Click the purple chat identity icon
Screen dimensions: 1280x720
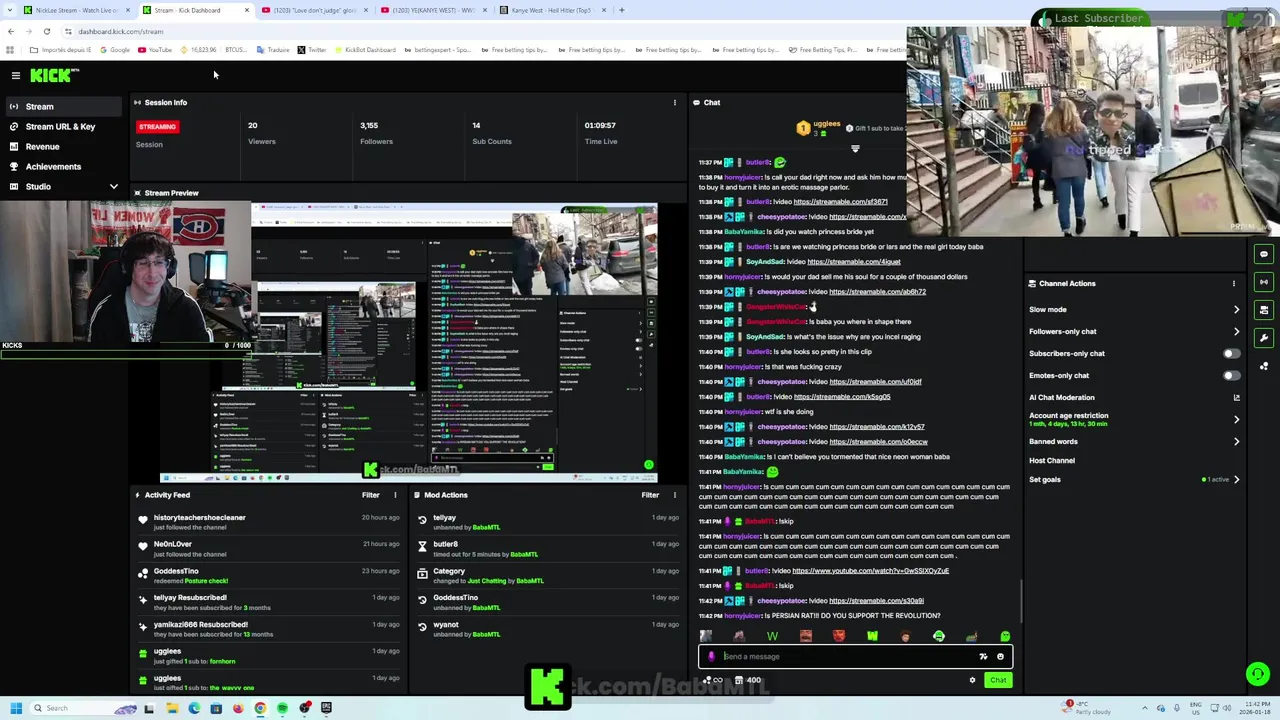(711, 657)
